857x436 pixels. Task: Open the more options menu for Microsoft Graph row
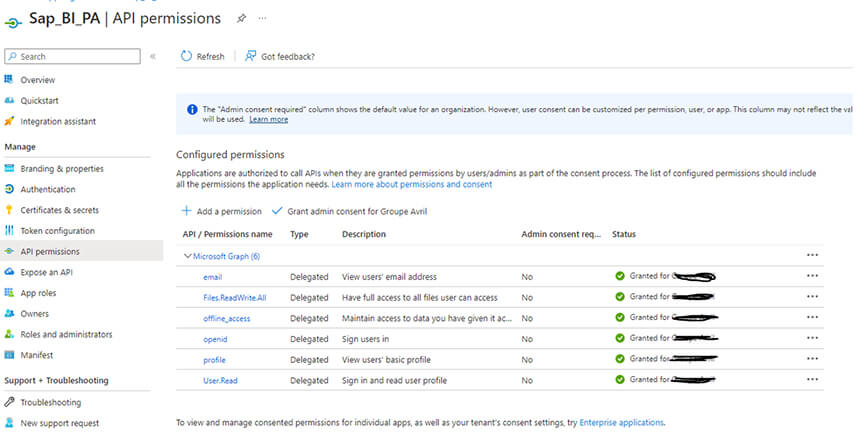[812, 255]
